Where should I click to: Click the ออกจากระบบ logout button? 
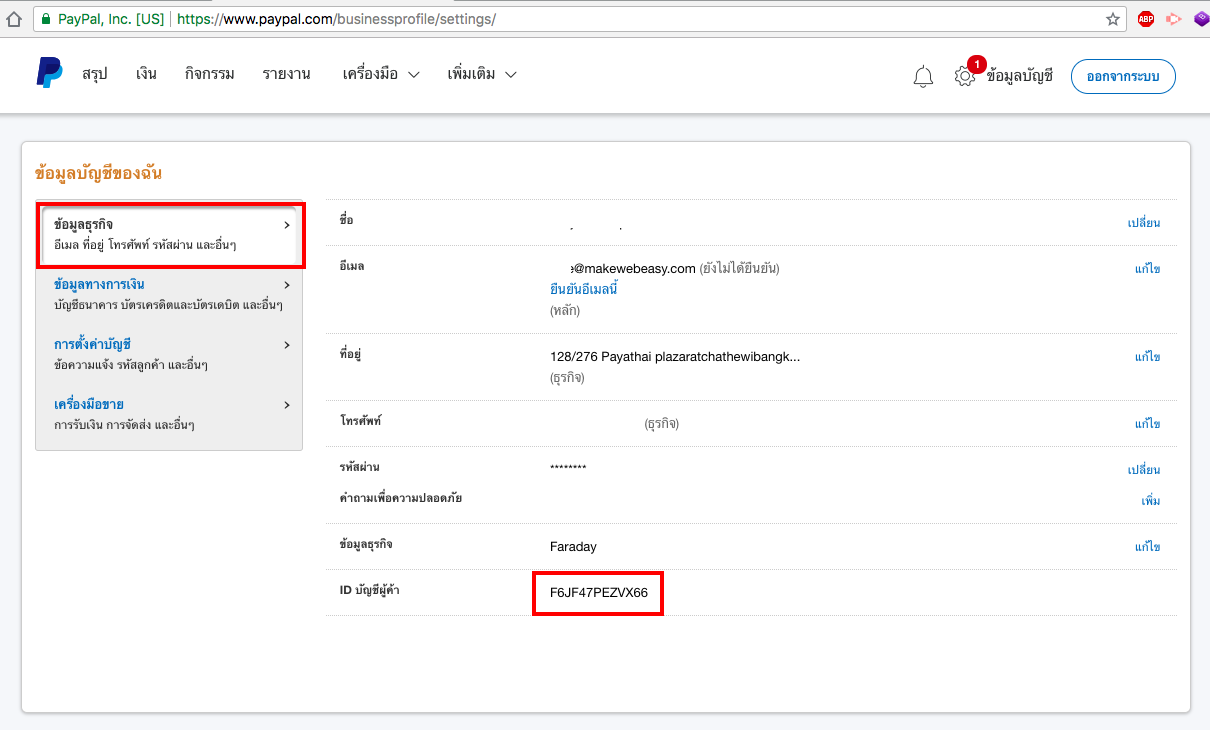pyautogui.click(x=1122, y=76)
